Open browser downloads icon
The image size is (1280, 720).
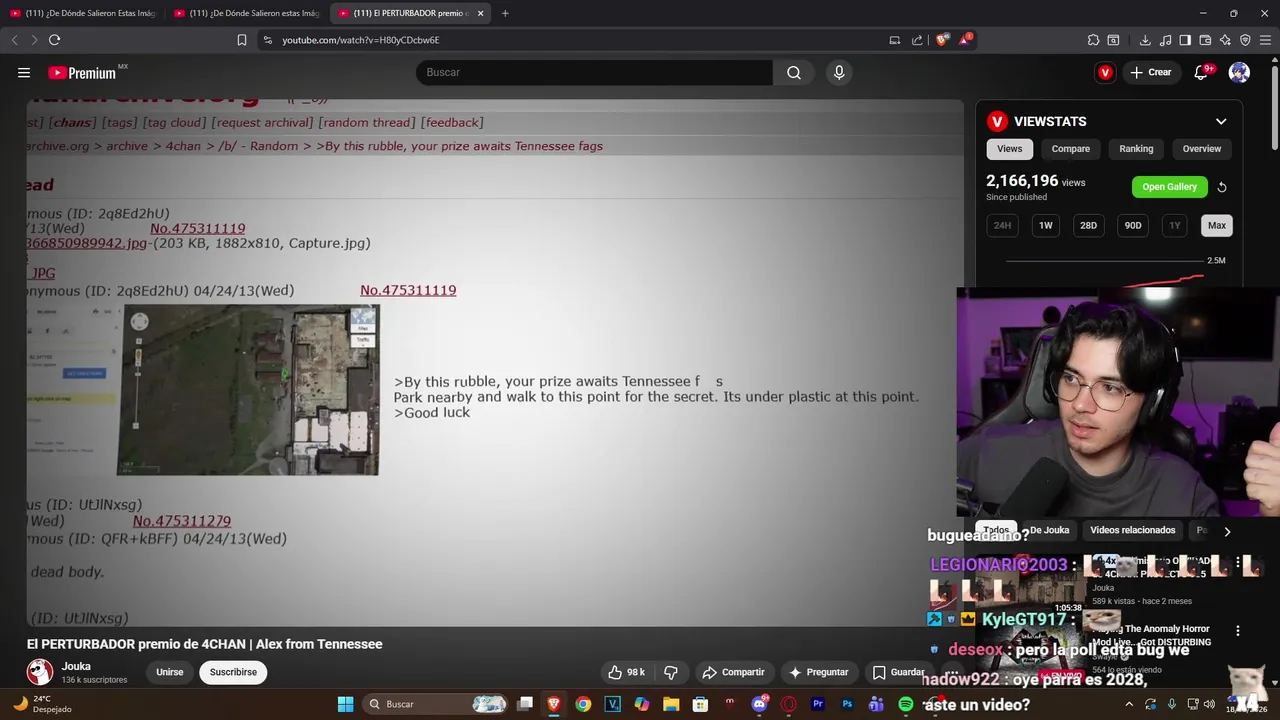(1145, 40)
